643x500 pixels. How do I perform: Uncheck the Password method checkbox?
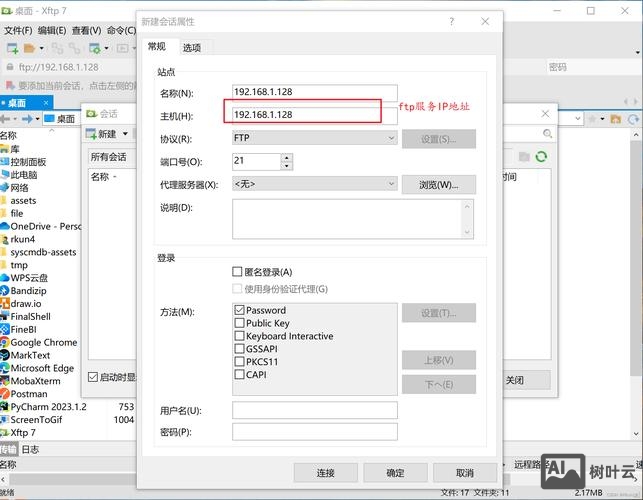click(x=239, y=310)
